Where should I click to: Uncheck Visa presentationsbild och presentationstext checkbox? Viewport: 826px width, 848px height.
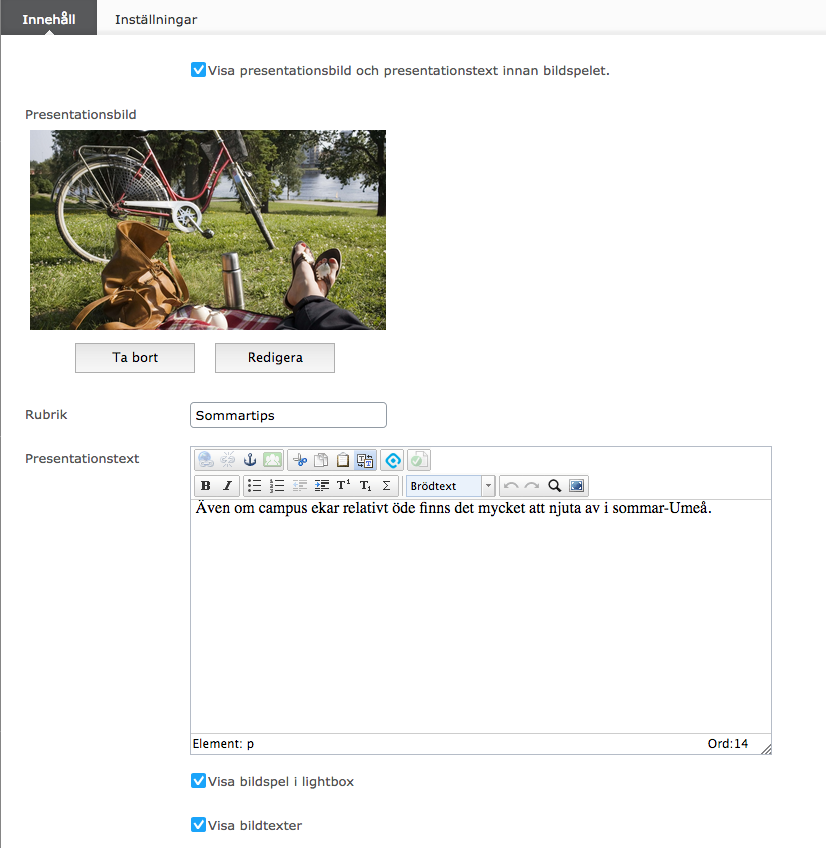pyautogui.click(x=199, y=70)
